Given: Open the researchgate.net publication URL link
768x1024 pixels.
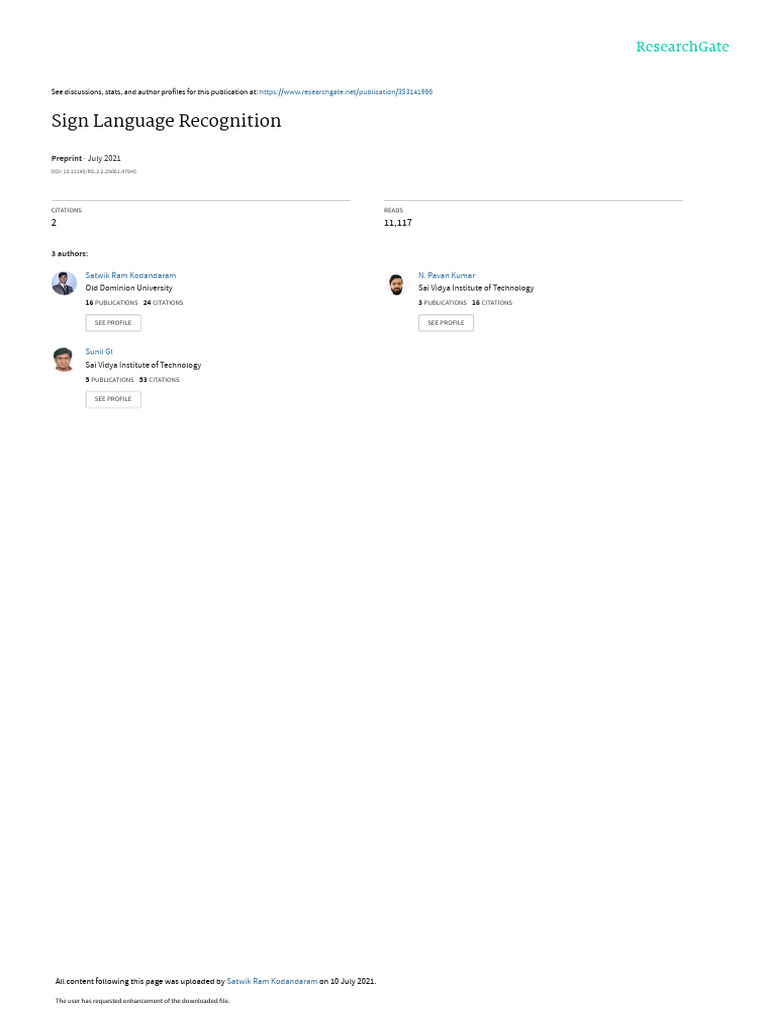Looking at the screenshot, I should (345, 92).
